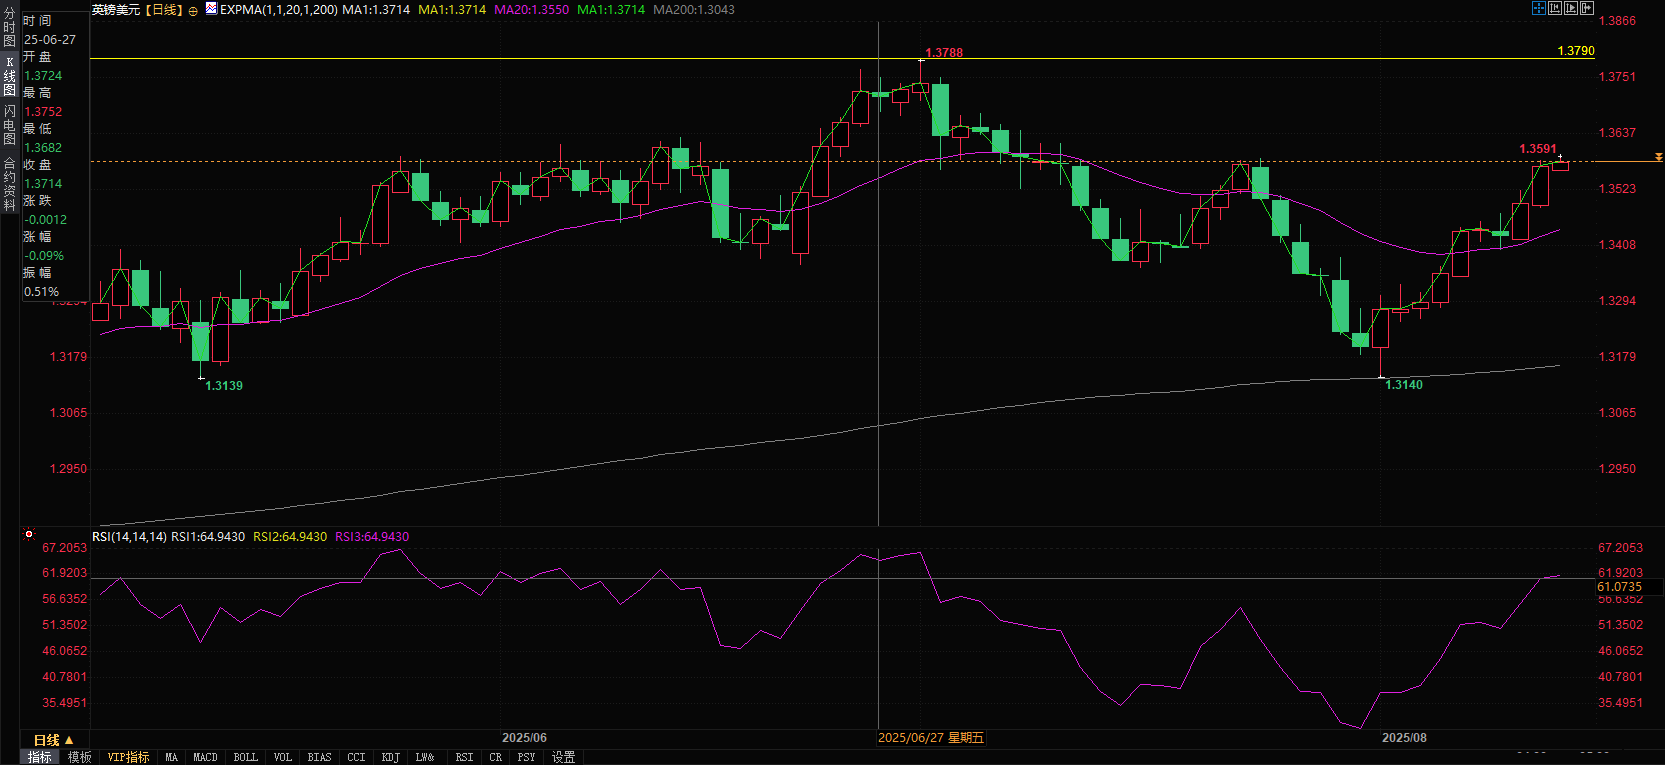The width and height of the screenshot is (1665, 765).
Task: Toggle the blue crosshair cursor icon
Action: click(1539, 8)
